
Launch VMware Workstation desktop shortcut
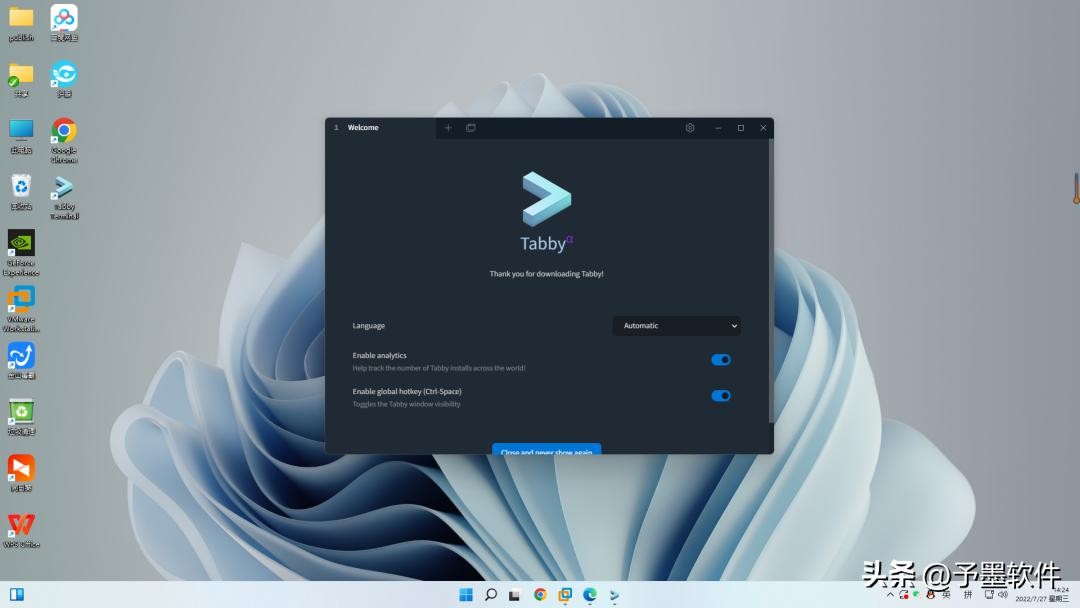pos(21,301)
